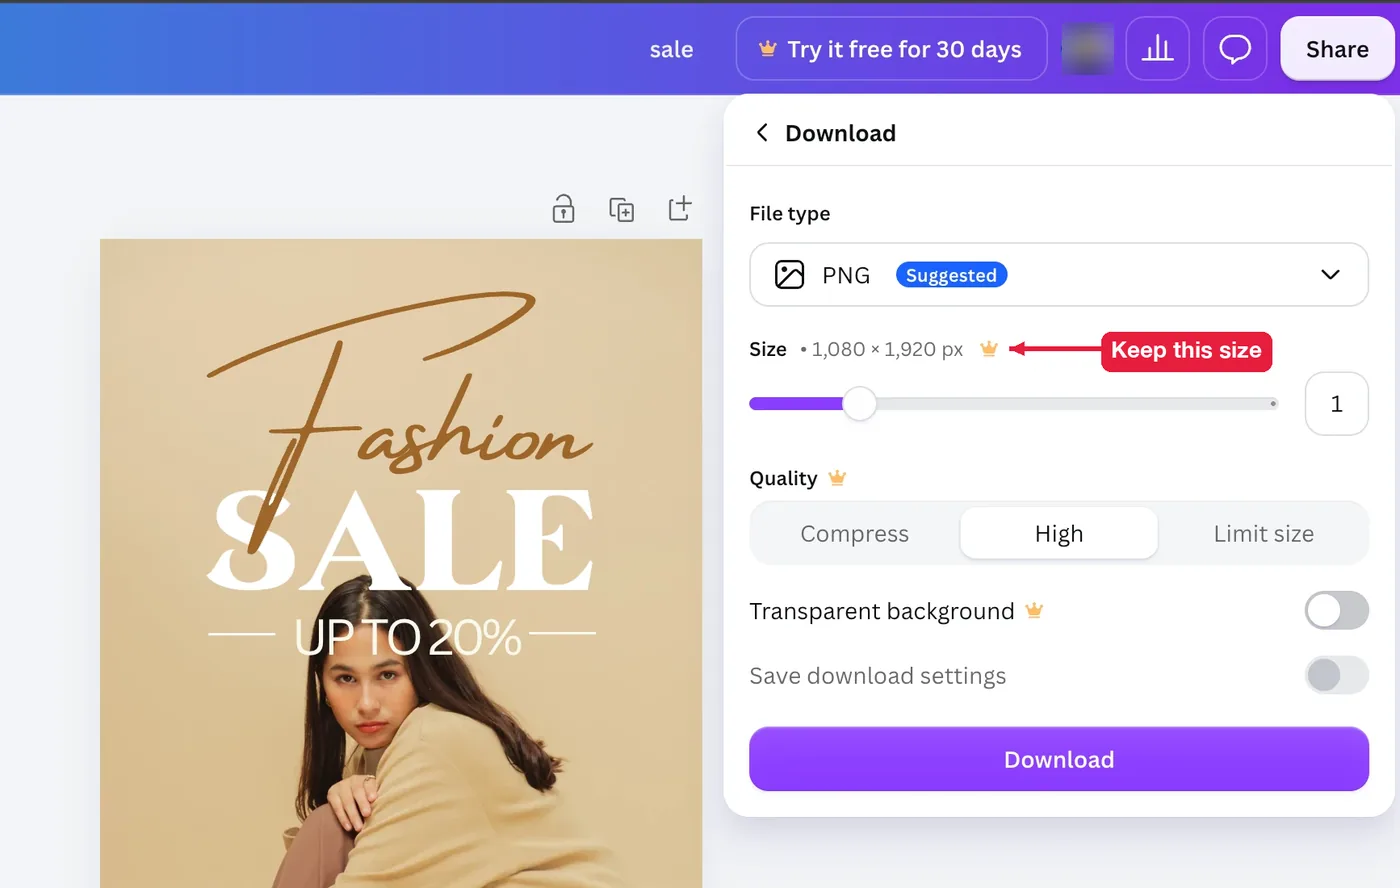Click the 'Download' panel heading
The image size is (1400, 888).
[840, 133]
